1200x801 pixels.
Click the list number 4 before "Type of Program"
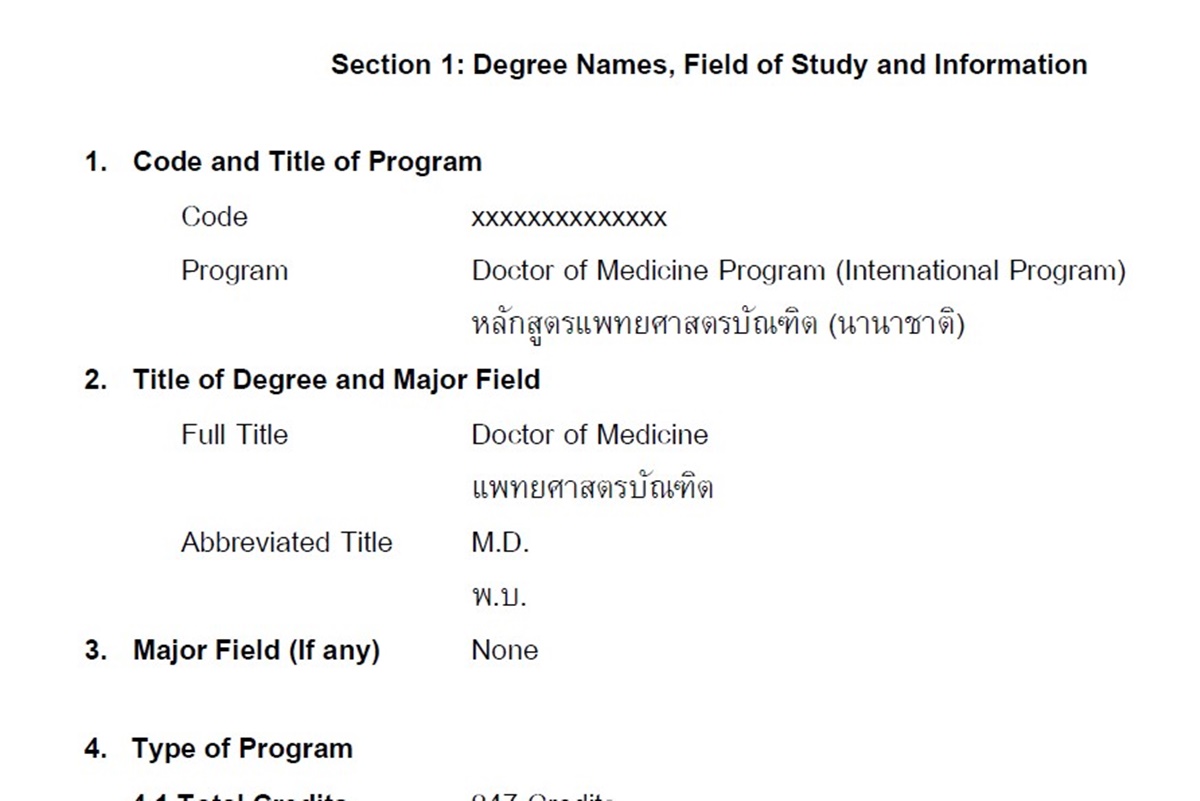(x=95, y=749)
